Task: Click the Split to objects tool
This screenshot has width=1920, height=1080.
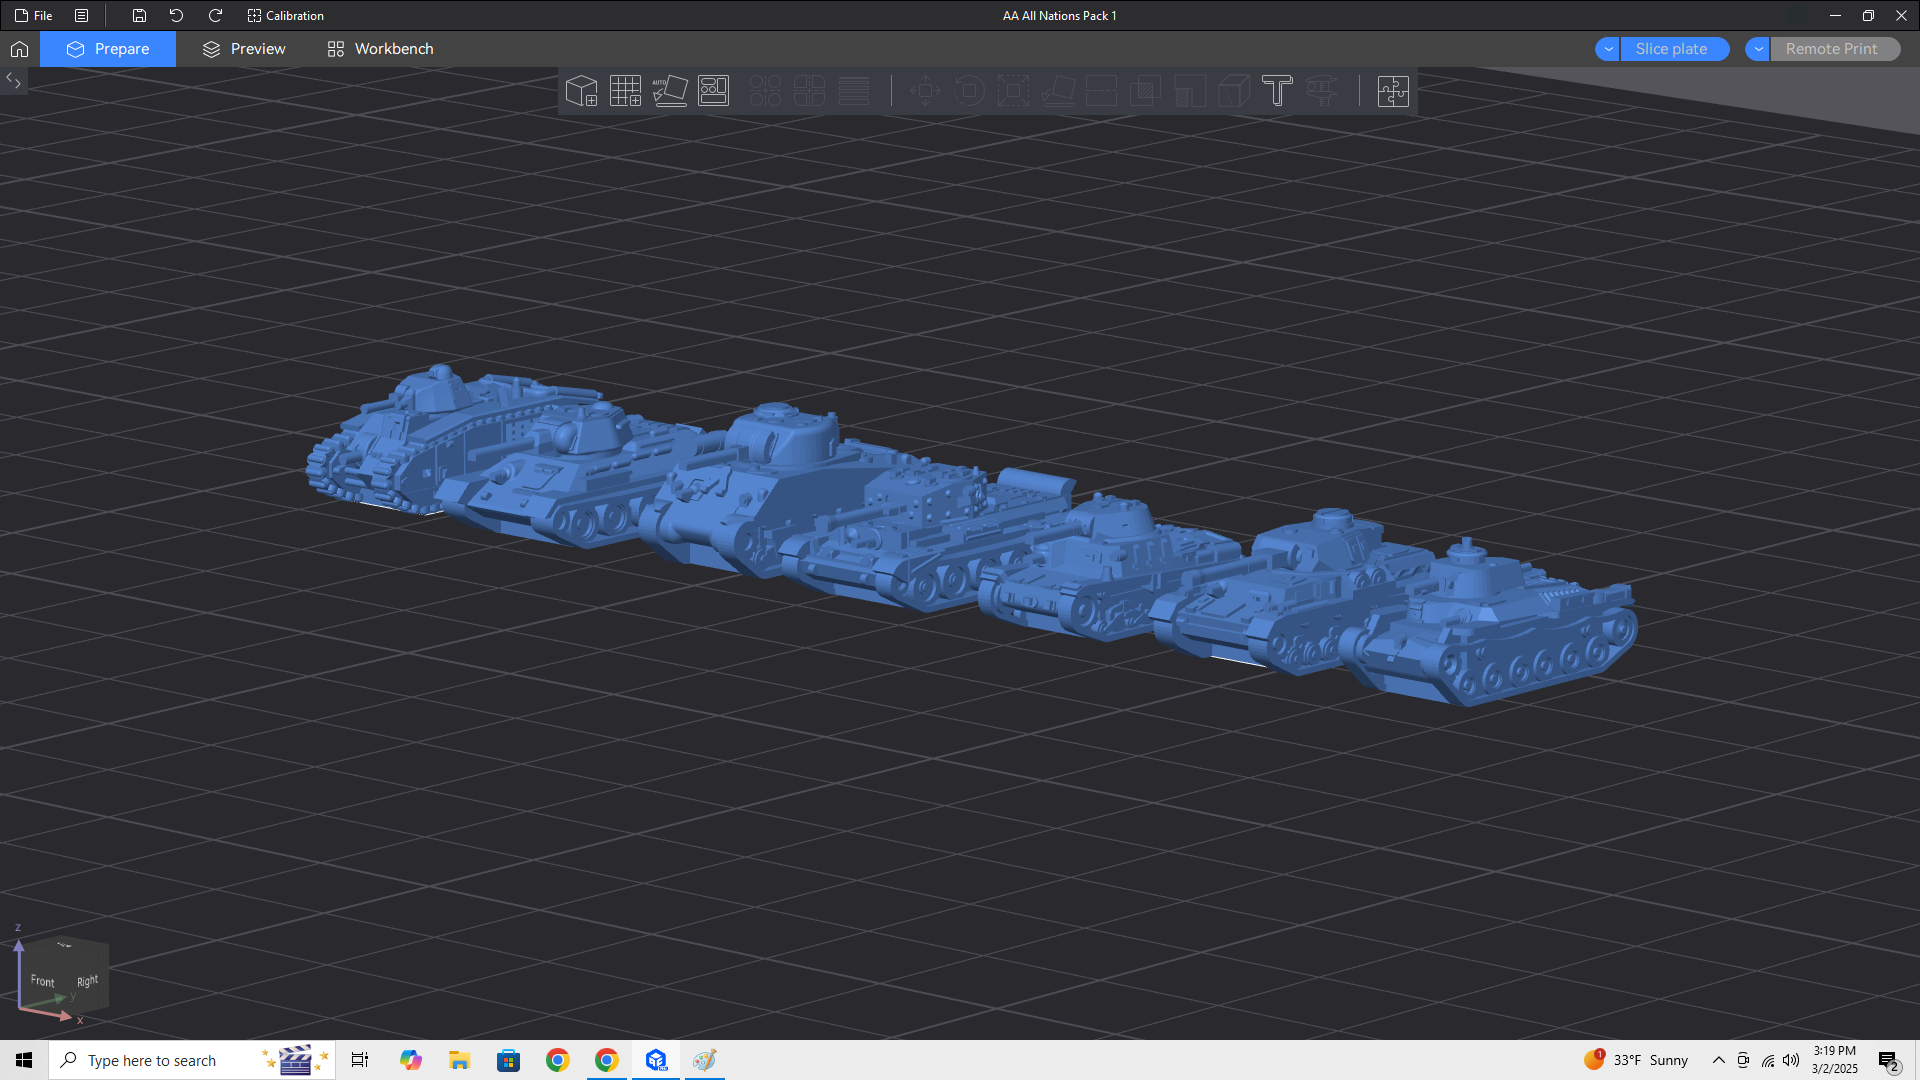Action: (765, 91)
